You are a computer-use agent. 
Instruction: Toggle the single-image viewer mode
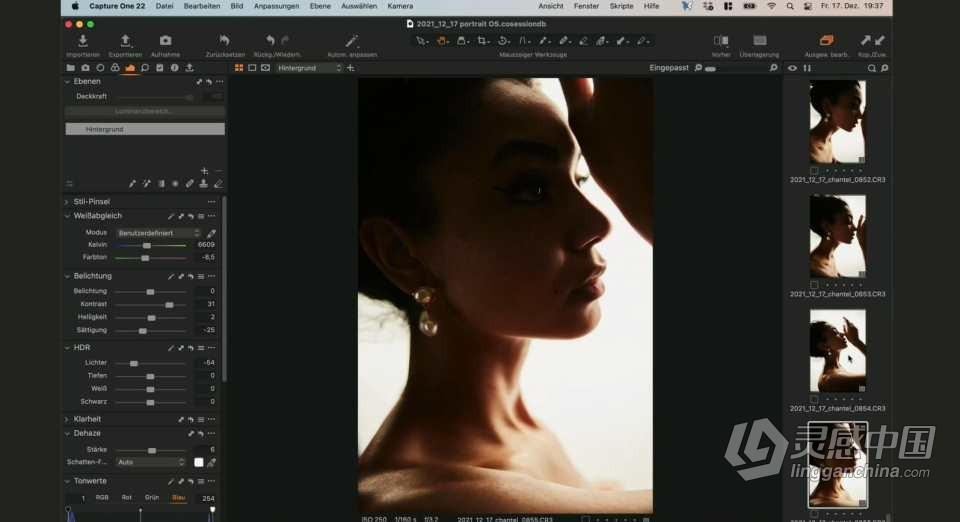[252, 68]
